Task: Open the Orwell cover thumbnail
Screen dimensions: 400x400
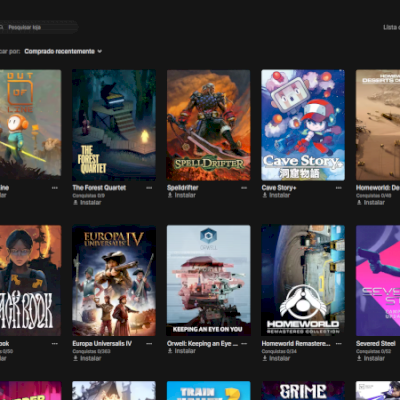Action: pos(208,281)
